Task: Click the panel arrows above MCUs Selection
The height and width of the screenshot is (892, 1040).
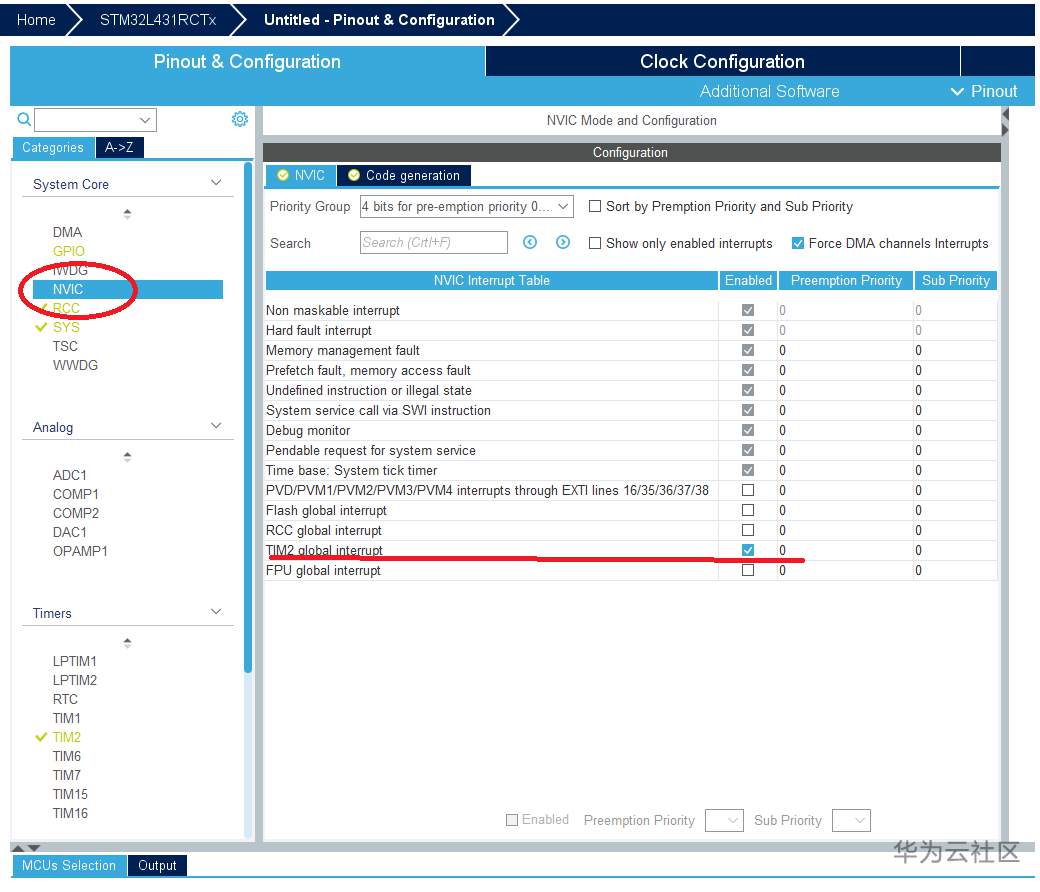Action: 26,848
